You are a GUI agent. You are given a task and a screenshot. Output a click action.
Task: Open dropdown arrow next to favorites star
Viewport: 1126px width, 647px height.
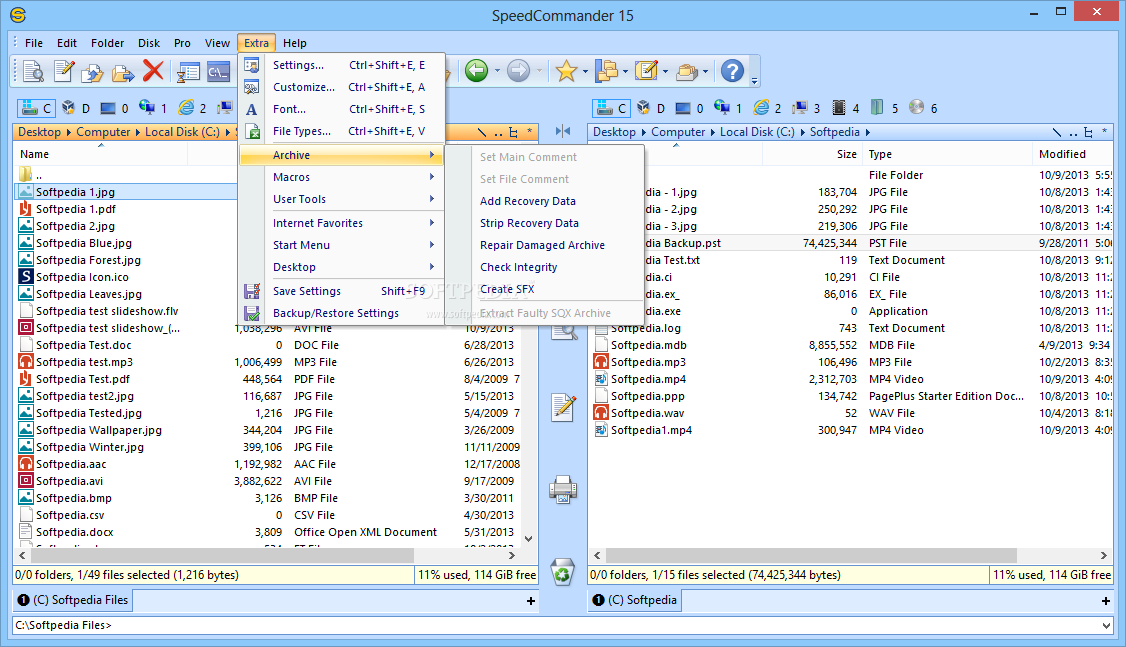click(x=585, y=71)
